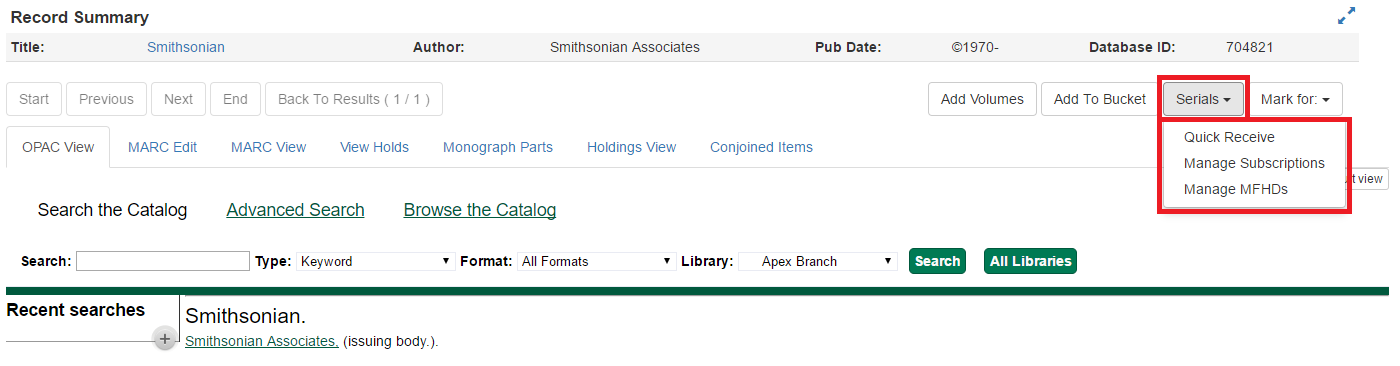Screen dimensions: 1400x366
Task: Open the Monograph Parts tab
Action: click(x=497, y=147)
